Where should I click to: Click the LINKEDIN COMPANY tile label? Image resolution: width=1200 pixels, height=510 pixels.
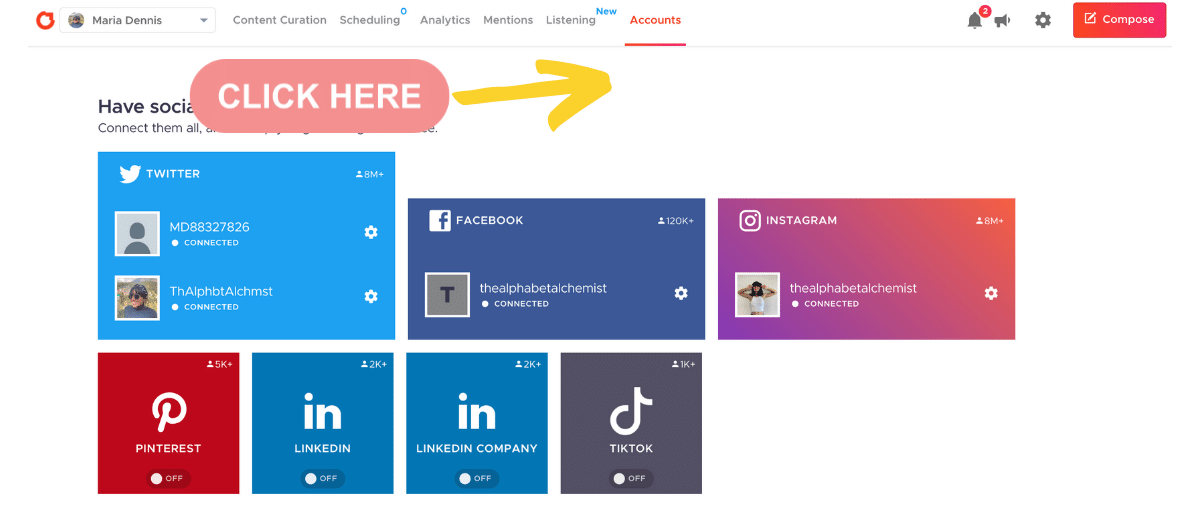pos(477,449)
